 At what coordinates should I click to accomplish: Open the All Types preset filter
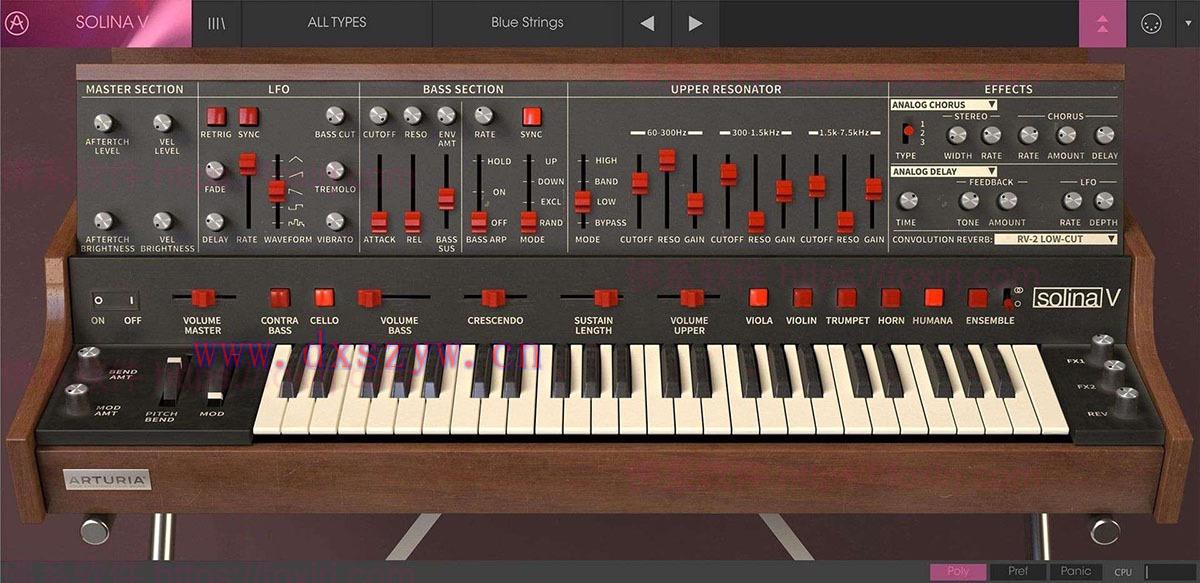(336, 22)
